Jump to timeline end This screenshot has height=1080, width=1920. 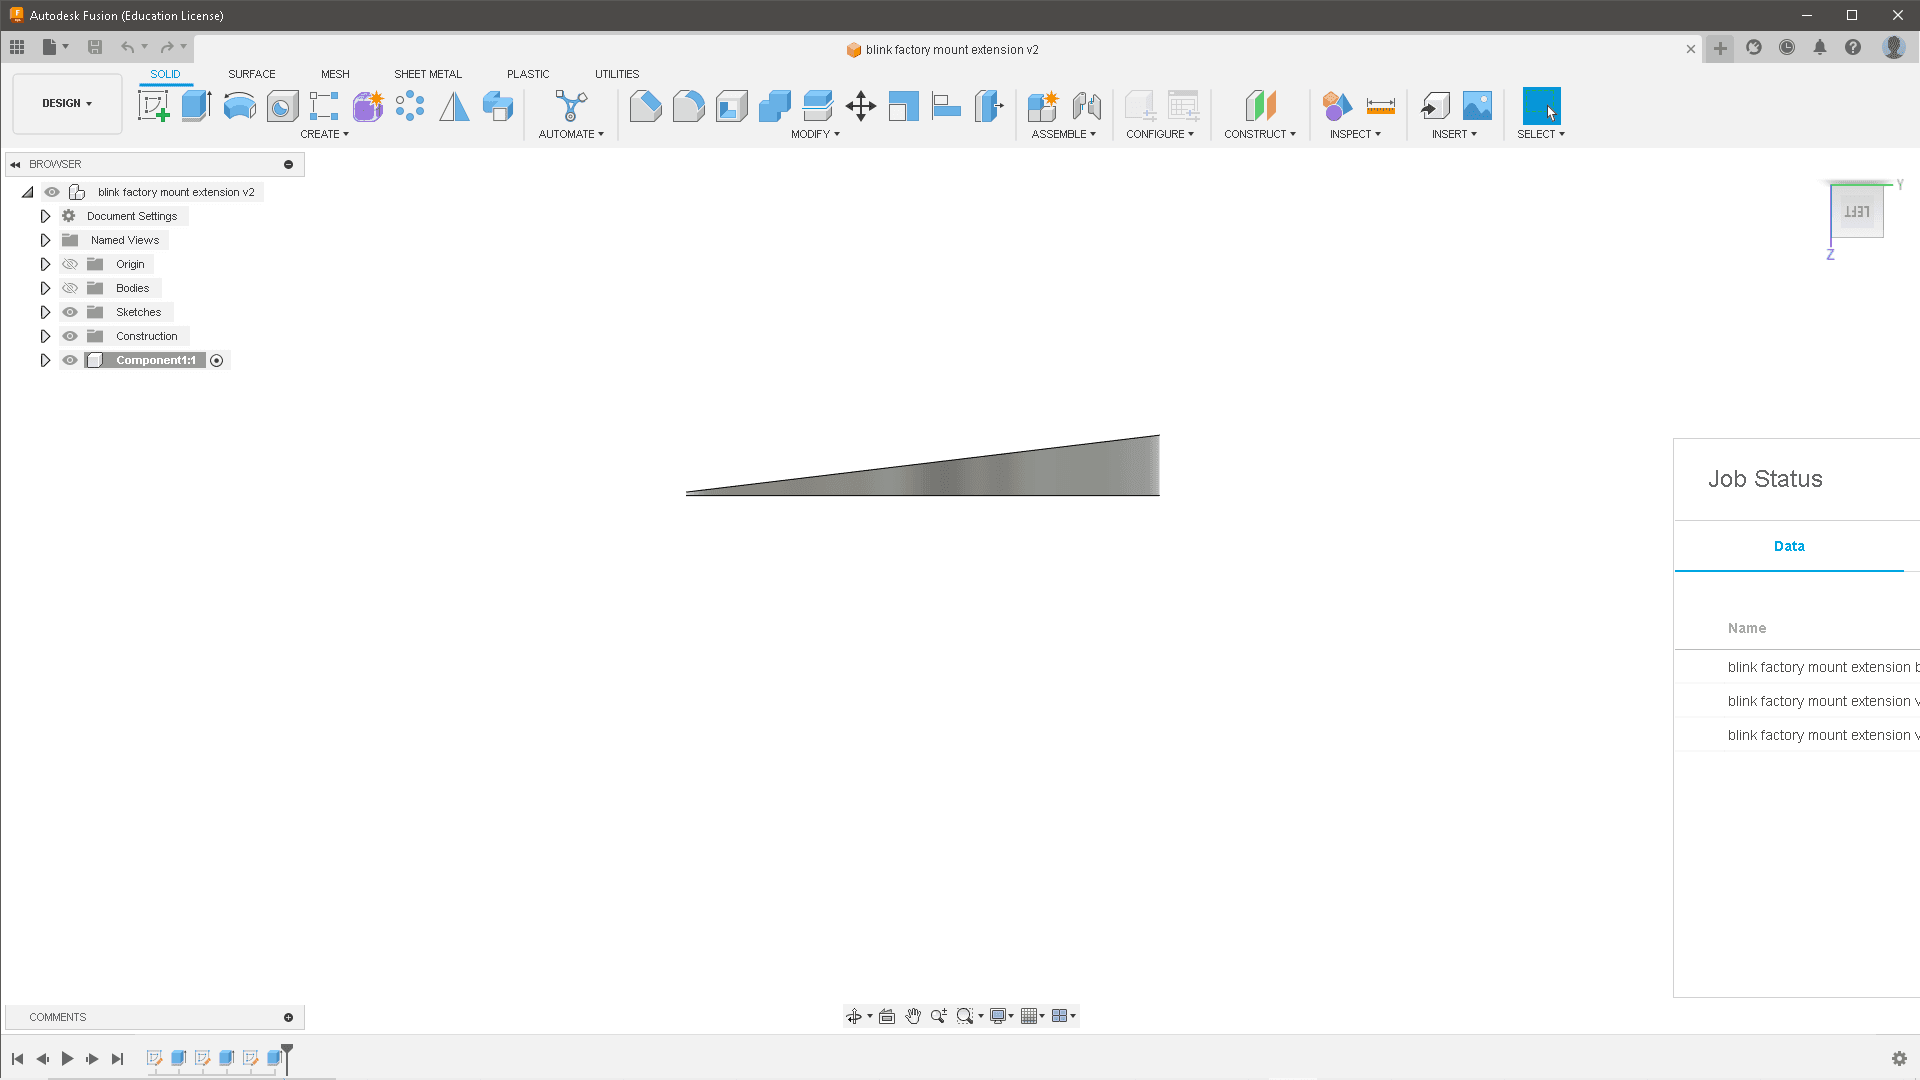coord(117,1058)
